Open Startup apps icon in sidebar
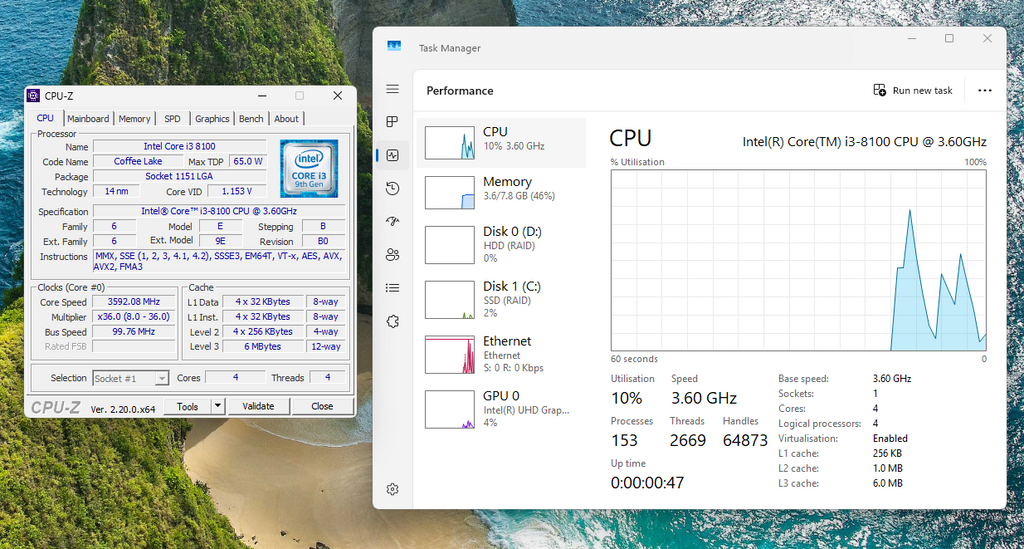Image resolution: width=1024 pixels, height=549 pixels. (392, 221)
